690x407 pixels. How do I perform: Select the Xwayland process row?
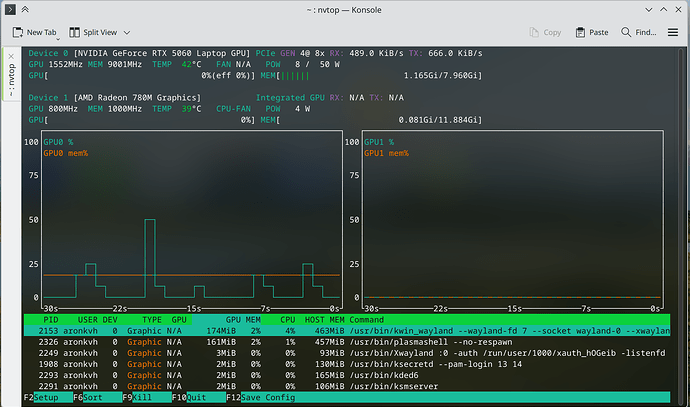(347, 353)
